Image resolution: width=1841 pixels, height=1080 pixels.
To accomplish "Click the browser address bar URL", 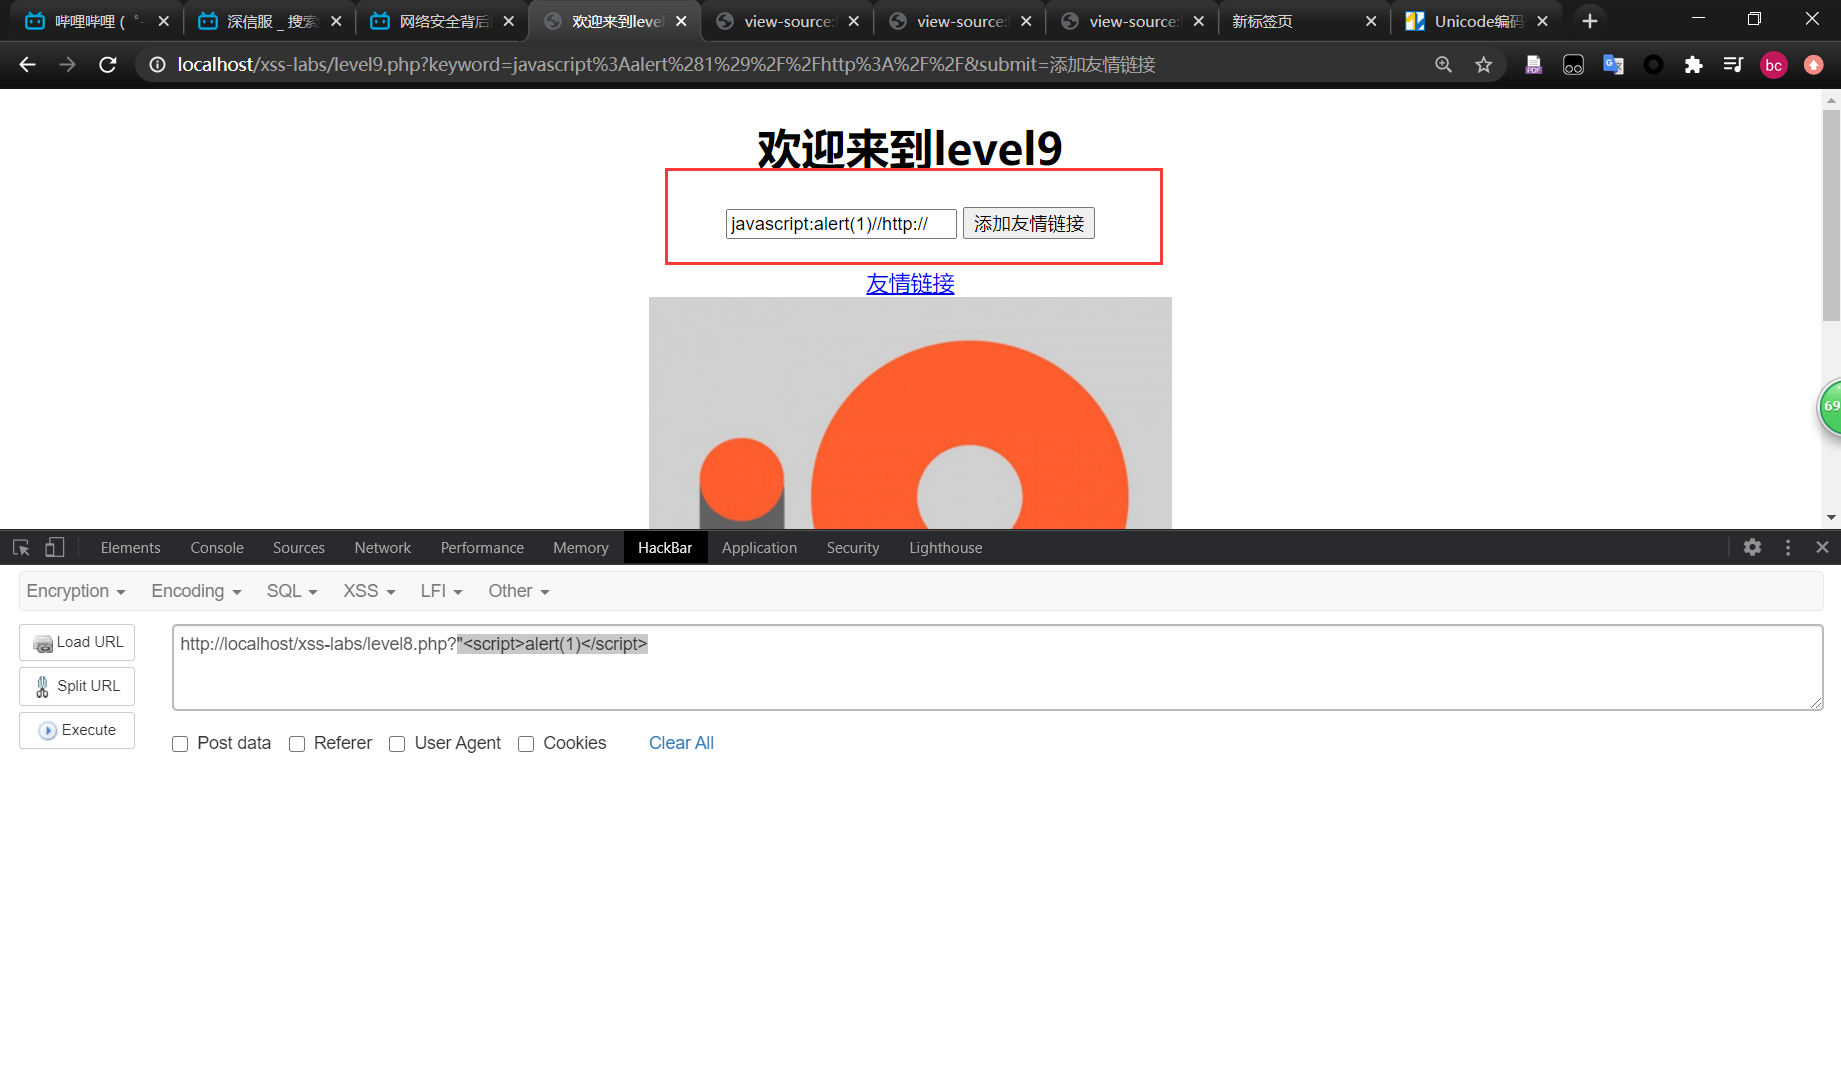I will pos(666,65).
